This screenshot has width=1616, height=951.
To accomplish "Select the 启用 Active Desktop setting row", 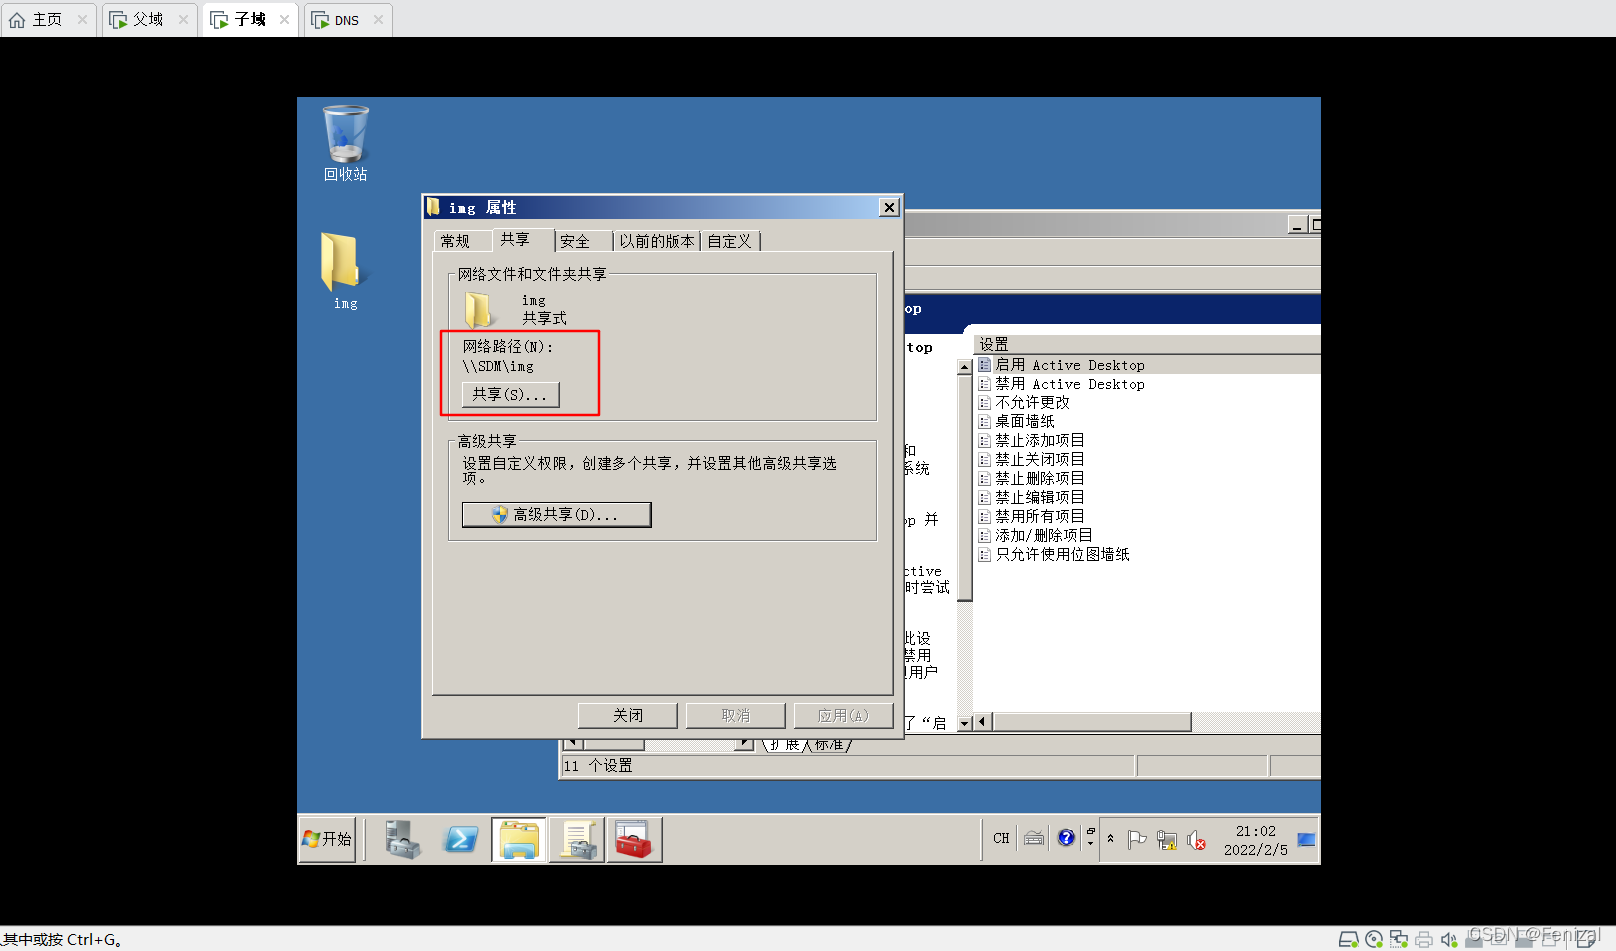I will click(x=1148, y=365).
